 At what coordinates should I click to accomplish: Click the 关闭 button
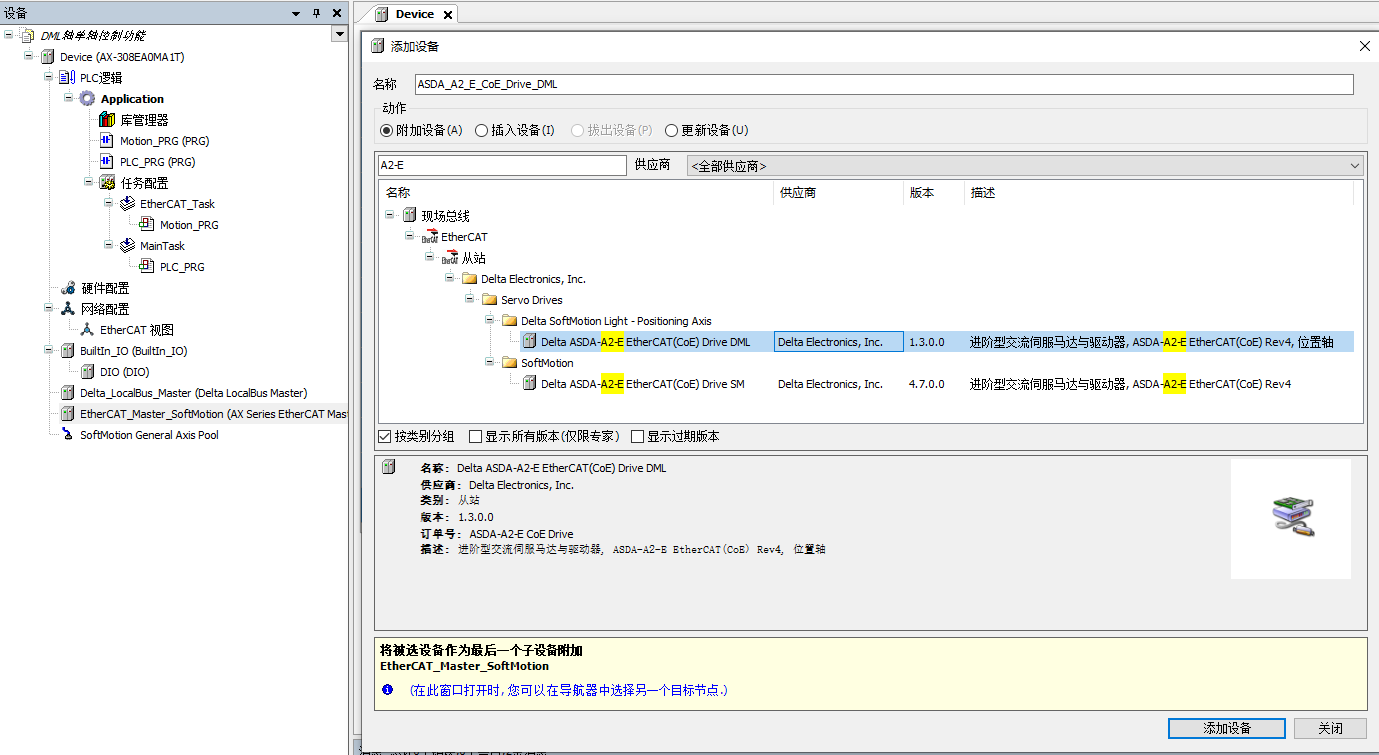point(1330,728)
